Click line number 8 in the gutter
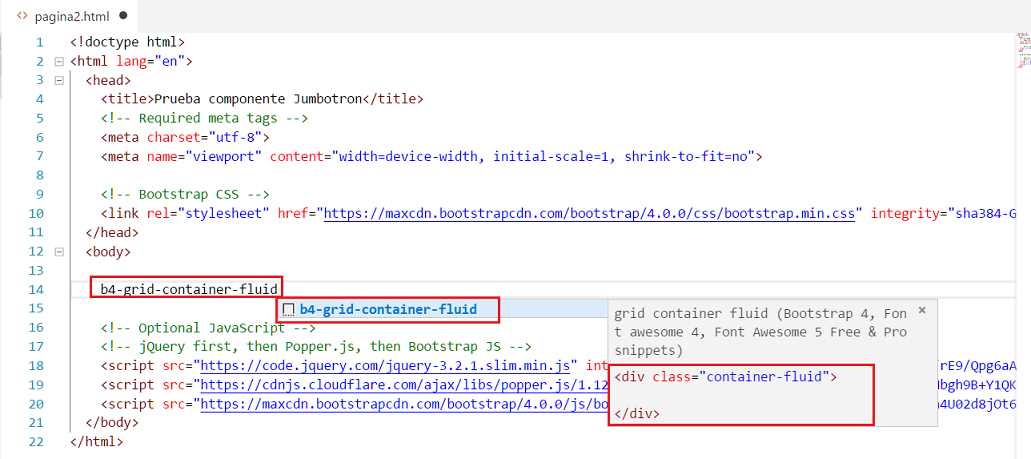The width and height of the screenshot is (1031, 459). (39, 175)
